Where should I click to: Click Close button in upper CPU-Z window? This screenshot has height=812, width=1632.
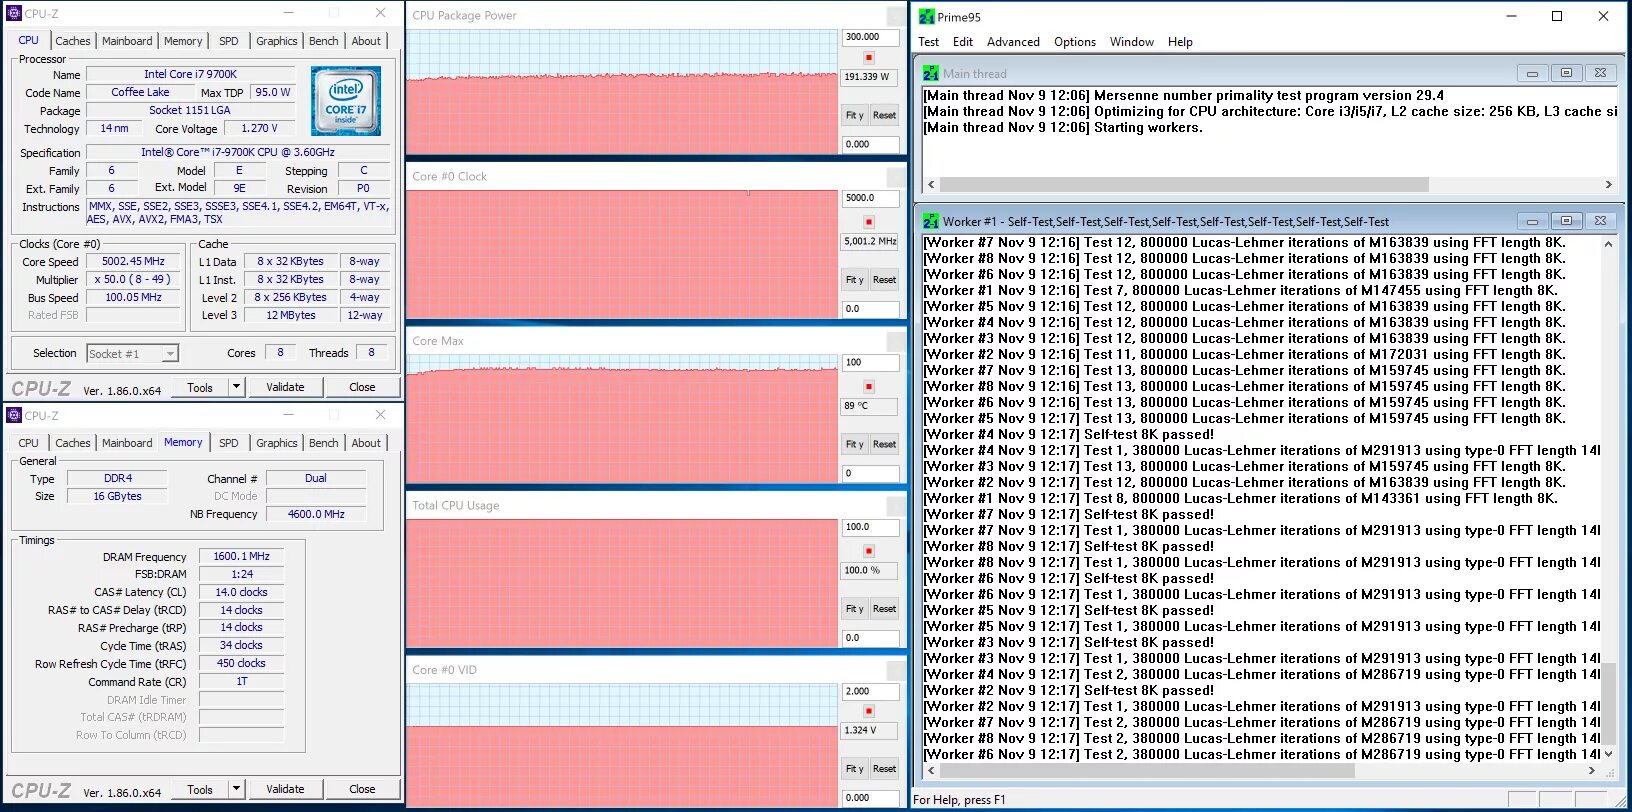(362, 387)
